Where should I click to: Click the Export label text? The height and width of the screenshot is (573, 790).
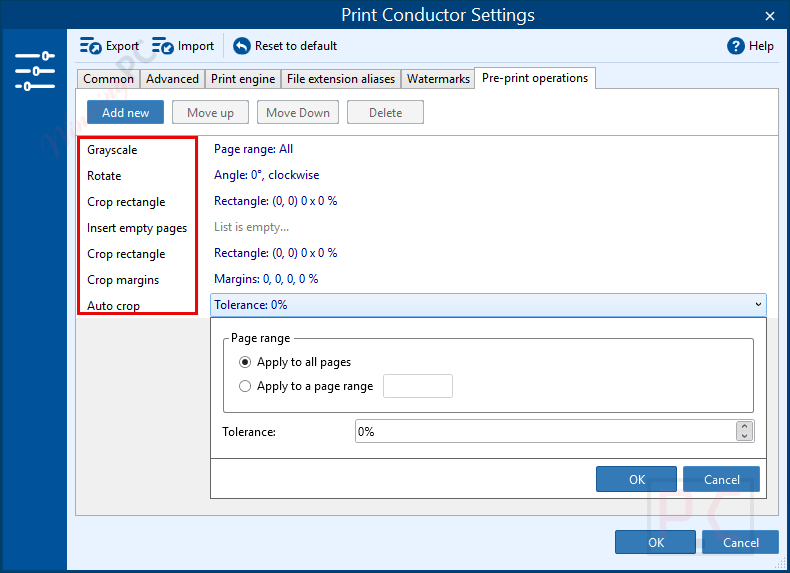122,46
